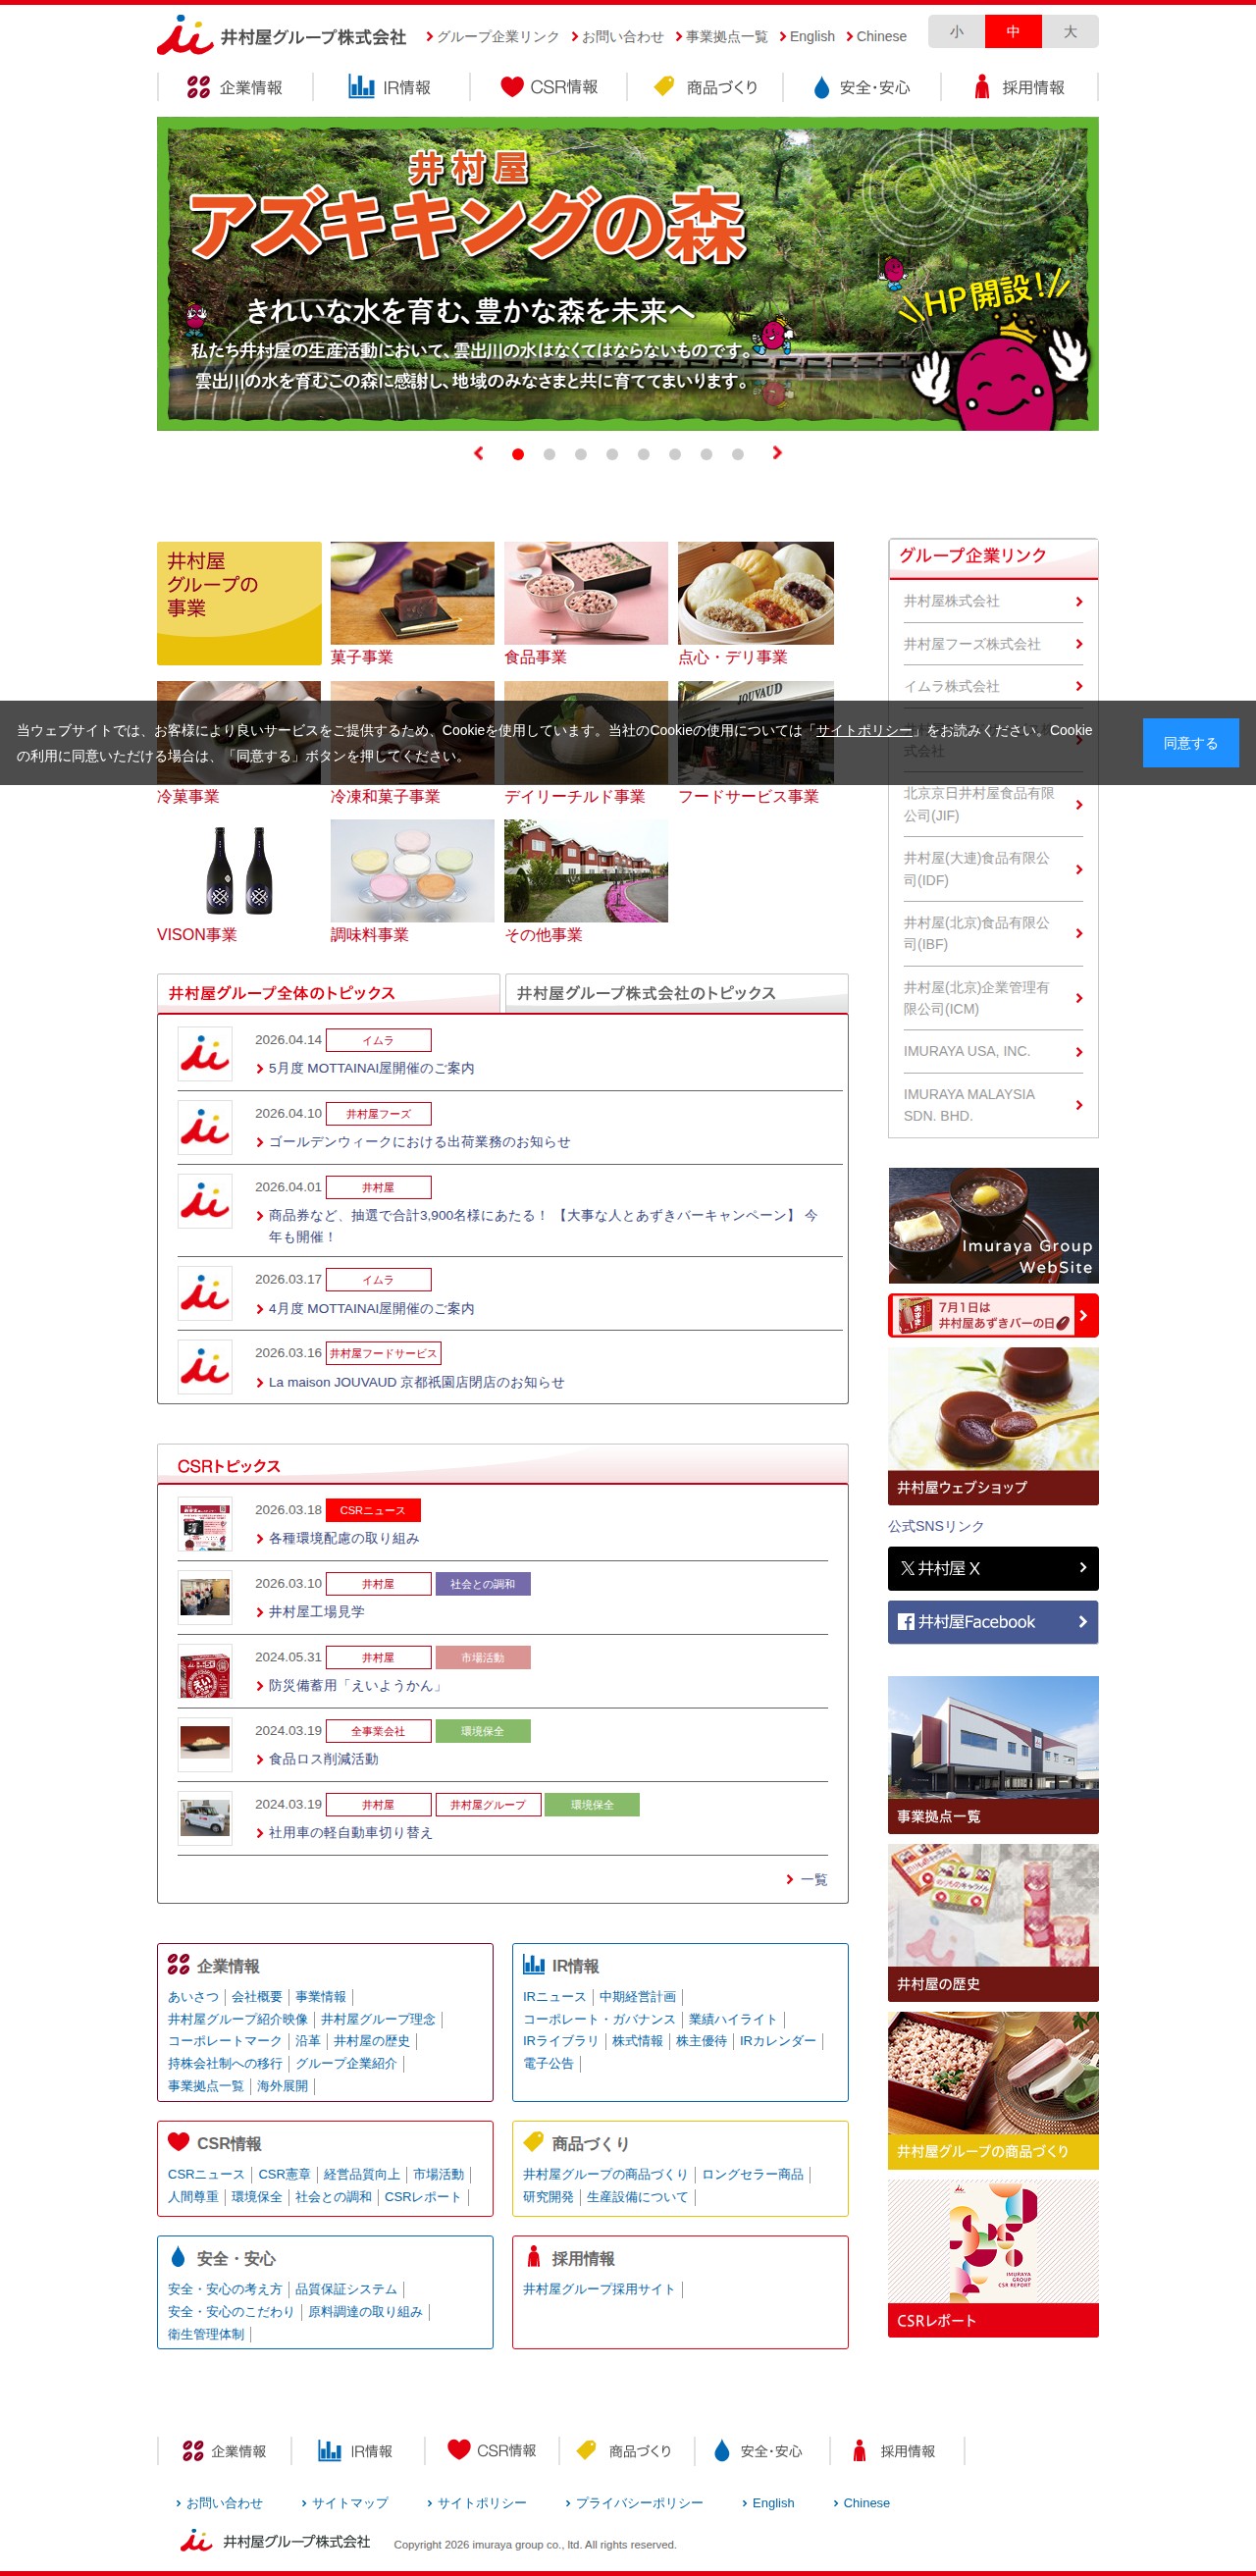Select the third carousel dot
Viewport: 1256px width, 2576px height.
[581, 454]
